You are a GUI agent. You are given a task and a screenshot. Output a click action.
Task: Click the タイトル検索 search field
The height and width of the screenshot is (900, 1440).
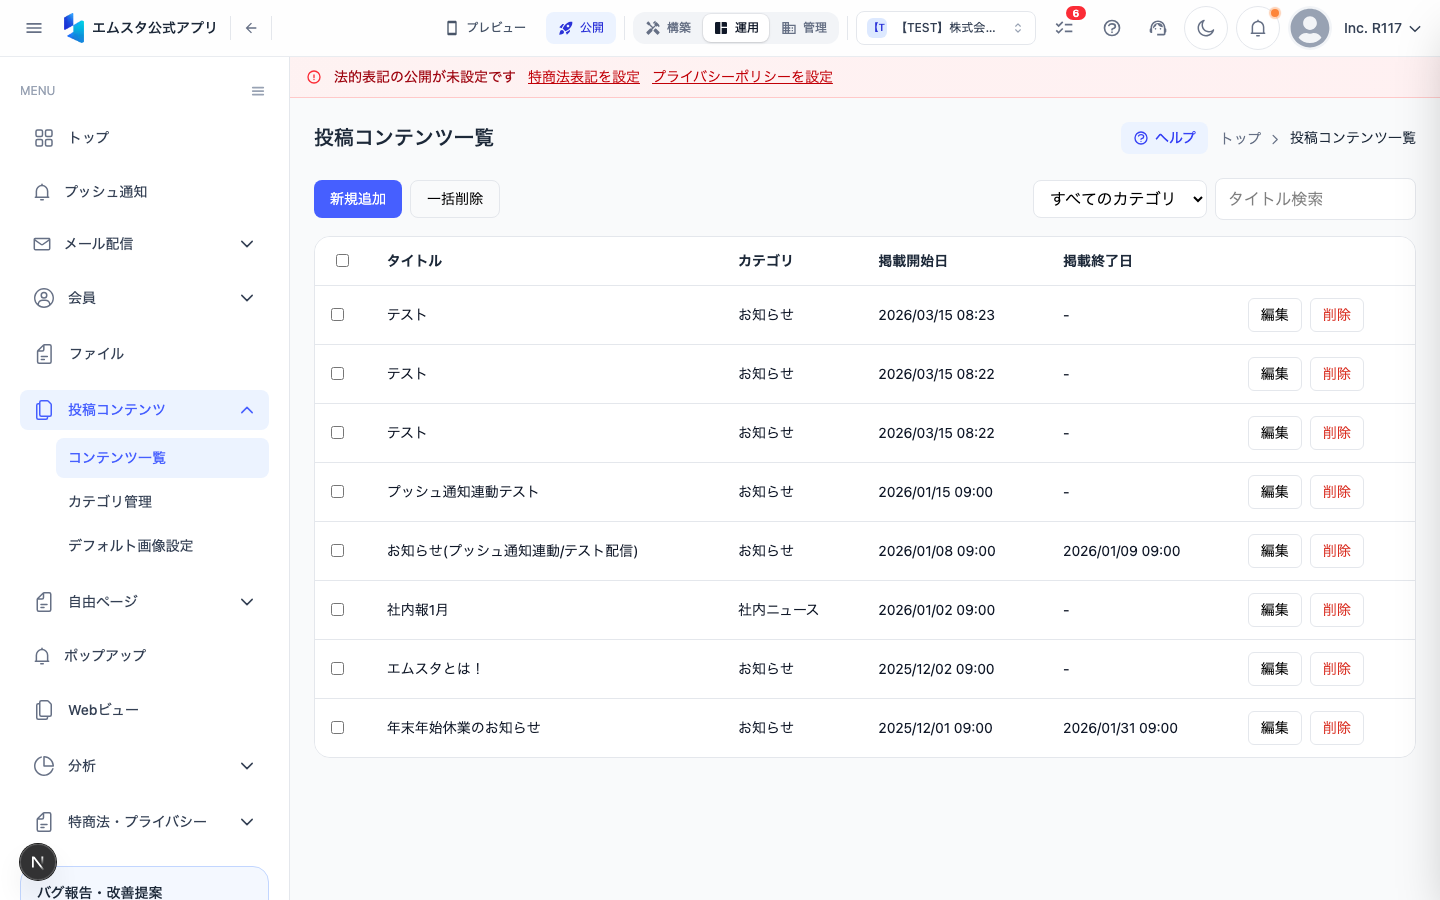[1315, 199]
